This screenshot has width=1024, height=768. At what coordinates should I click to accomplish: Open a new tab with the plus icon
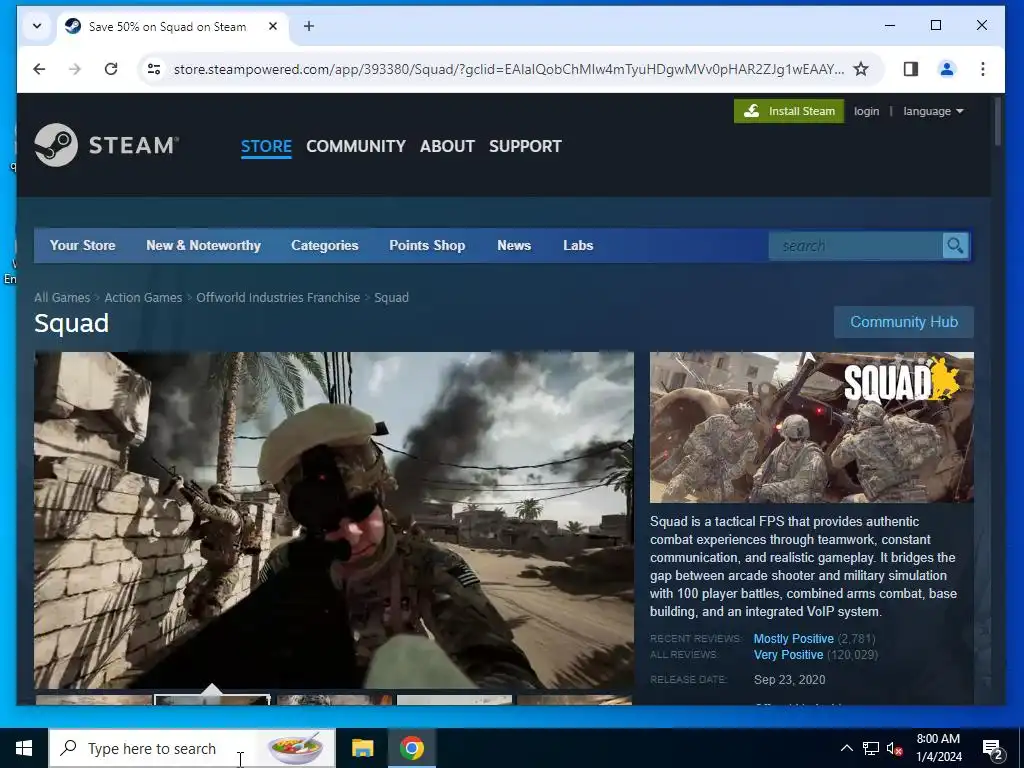point(309,26)
